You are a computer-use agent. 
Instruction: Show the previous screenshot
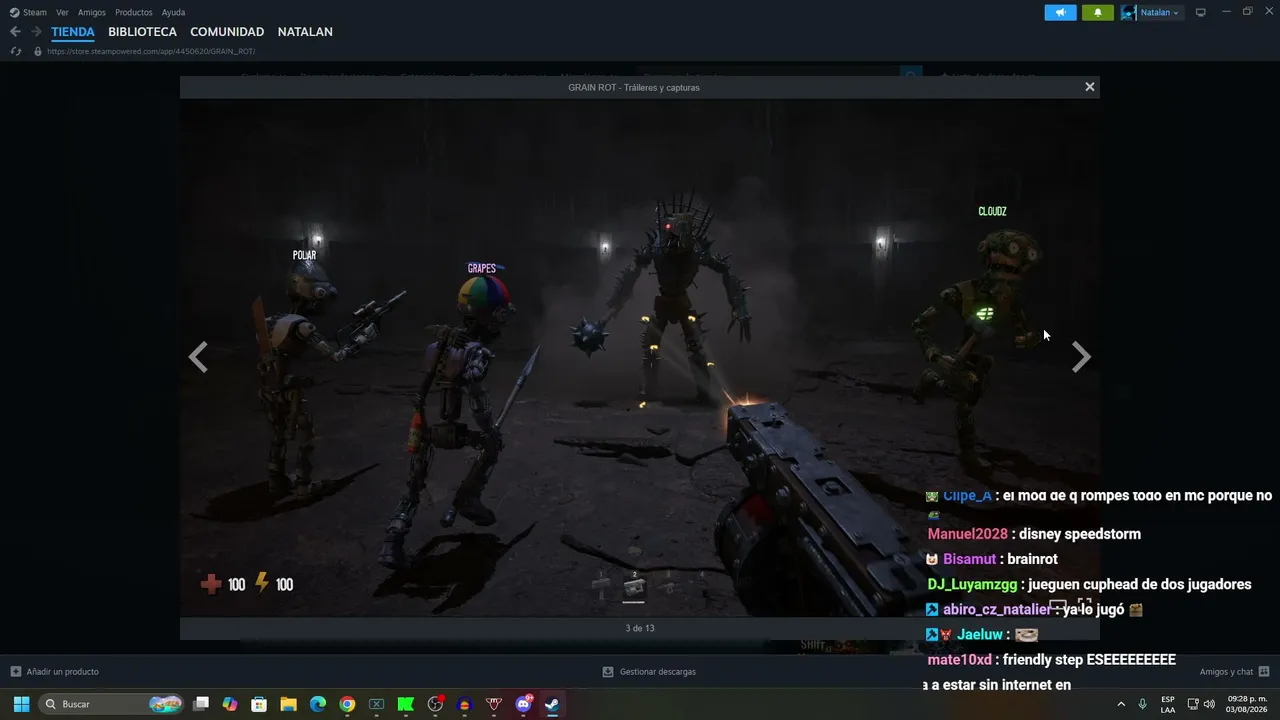[x=198, y=357]
